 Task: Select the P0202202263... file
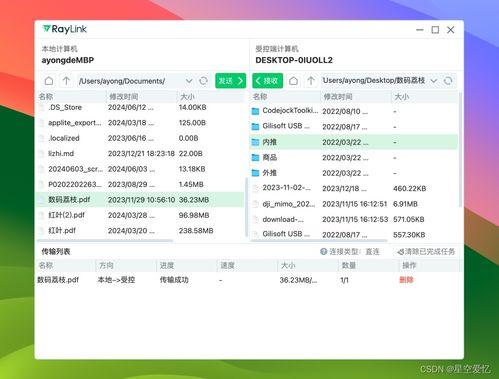pyautogui.click(x=140, y=184)
